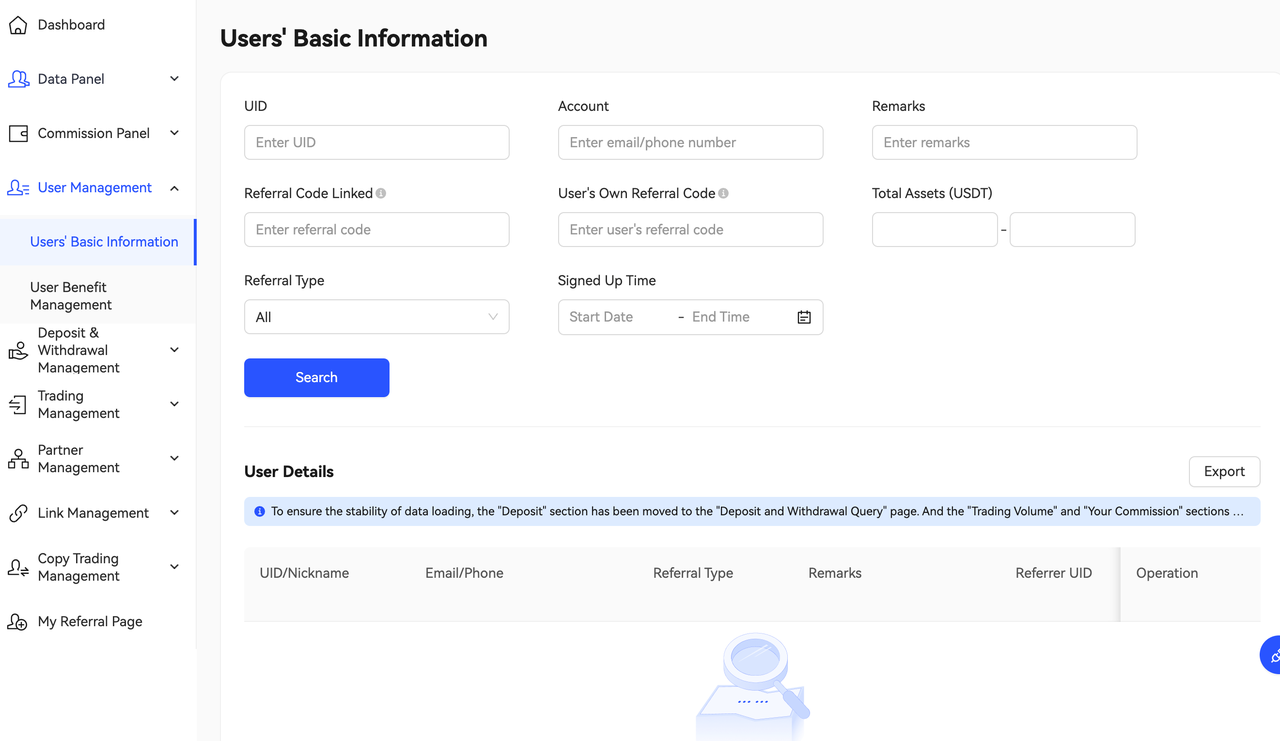Click the Account email/phone number field
1280x741 pixels.
(690, 143)
